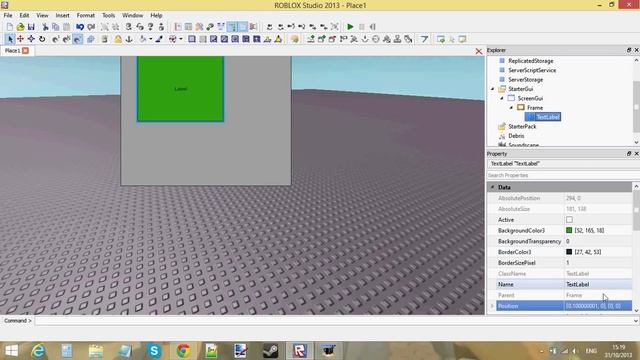The height and width of the screenshot is (360, 640).
Task: Open the Format menu
Action: 86,15
